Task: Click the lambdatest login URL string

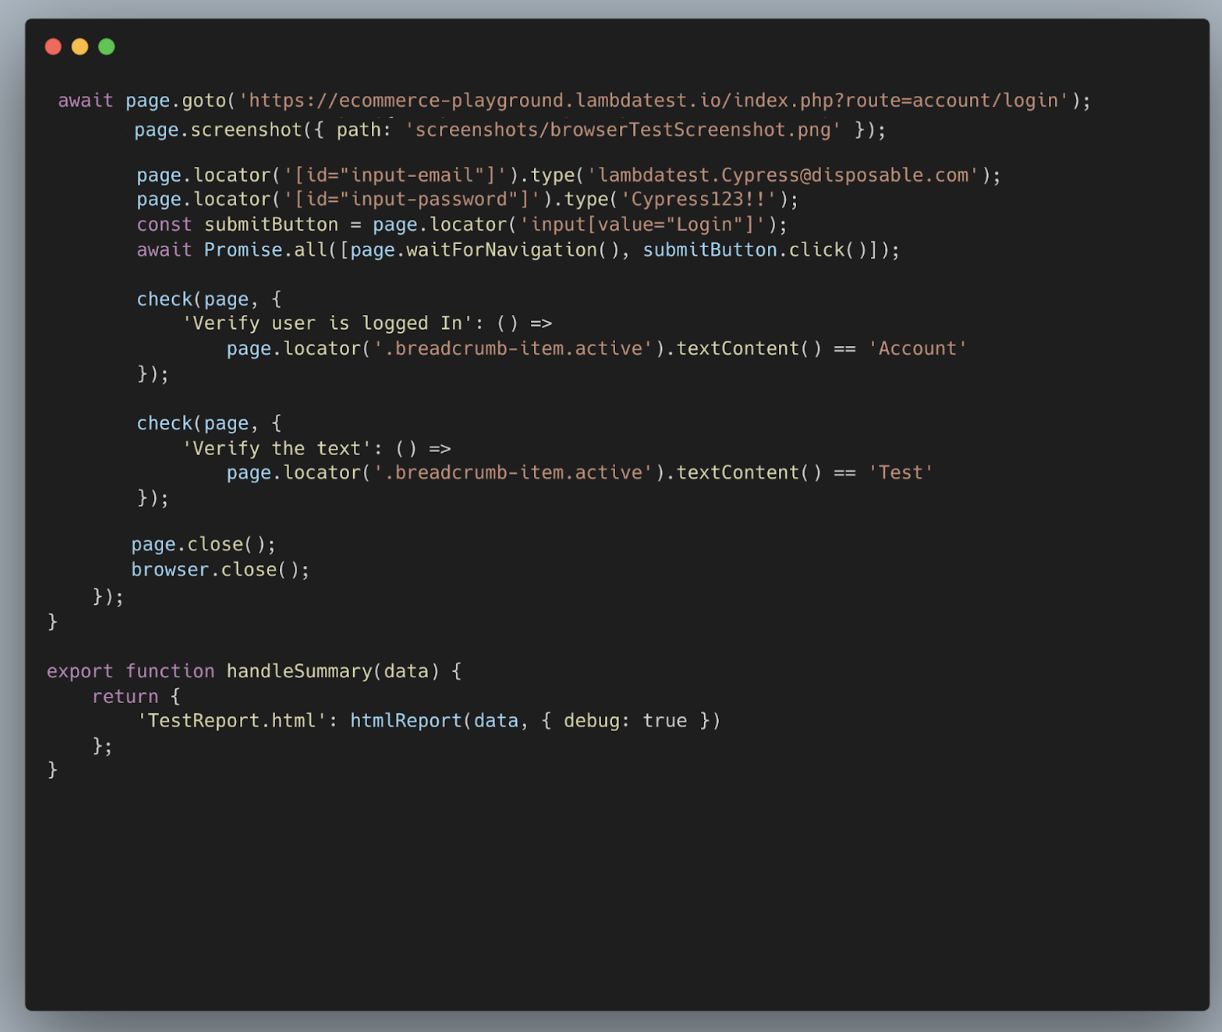Action: [x=654, y=100]
